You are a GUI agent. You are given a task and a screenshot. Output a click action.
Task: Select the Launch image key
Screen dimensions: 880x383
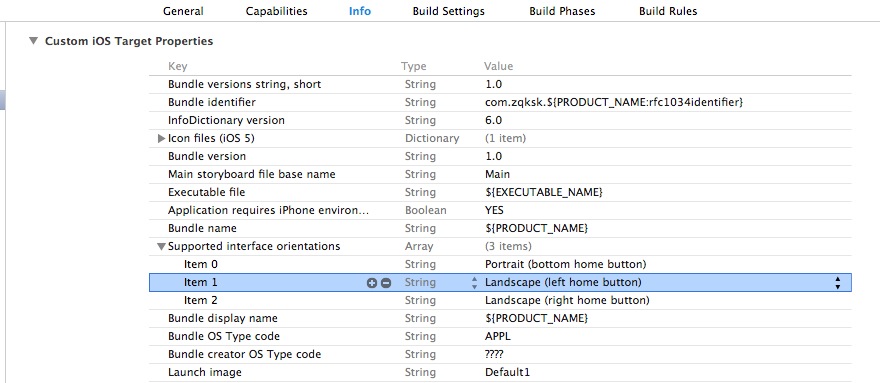205,372
